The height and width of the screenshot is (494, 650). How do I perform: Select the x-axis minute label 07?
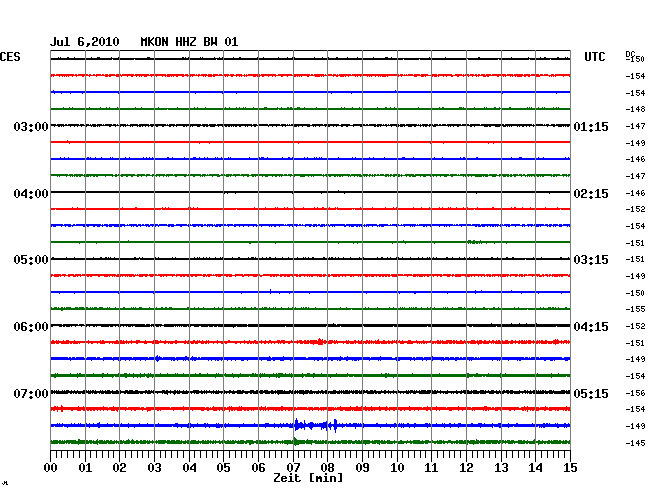point(293,467)
